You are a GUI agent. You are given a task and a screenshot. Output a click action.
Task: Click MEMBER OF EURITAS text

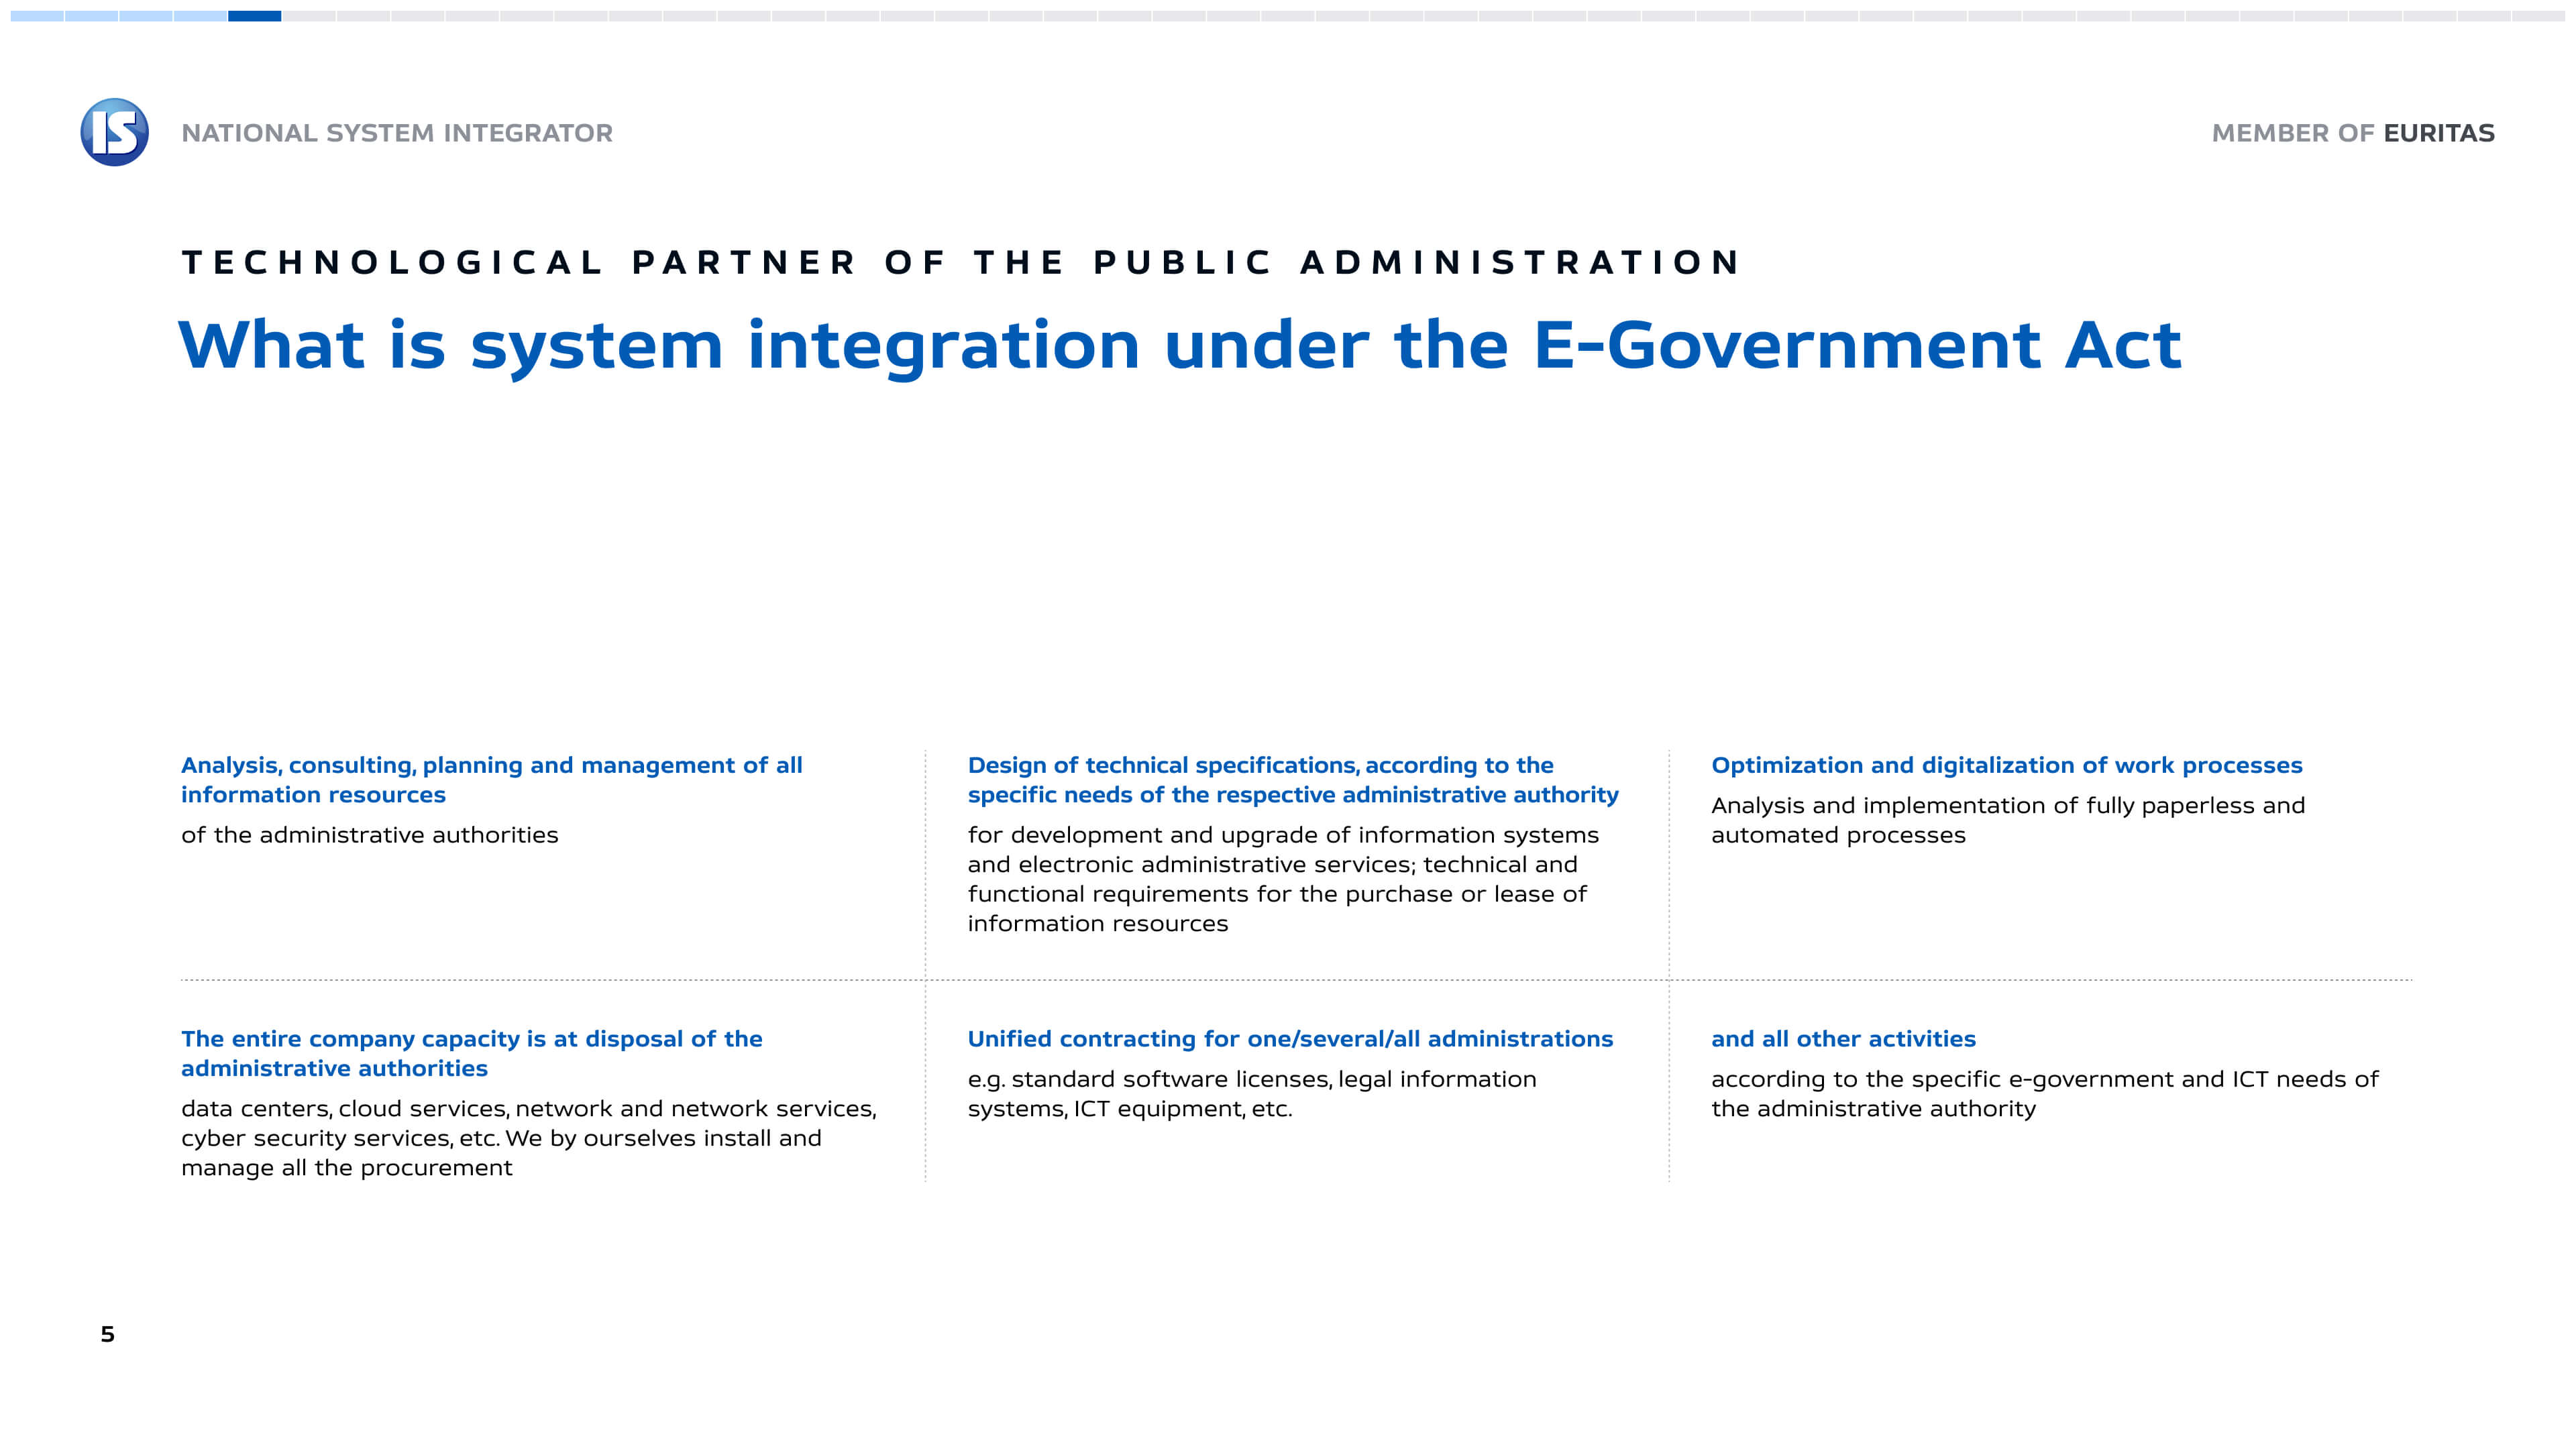tap(2352, 133)
